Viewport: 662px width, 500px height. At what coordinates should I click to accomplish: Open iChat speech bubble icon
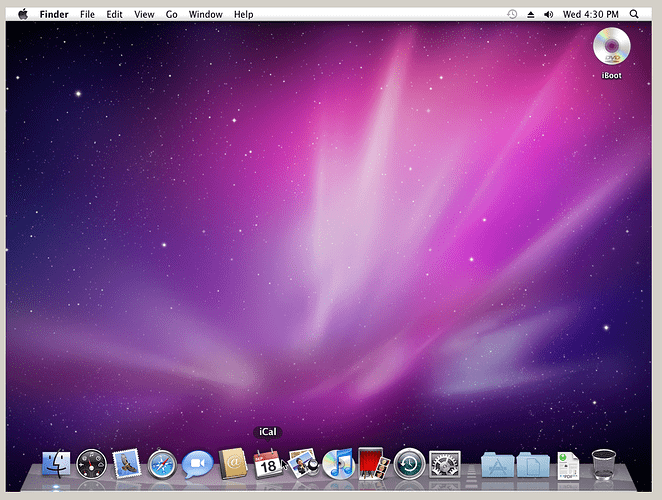pyautogui.click(x=198, y=464)
